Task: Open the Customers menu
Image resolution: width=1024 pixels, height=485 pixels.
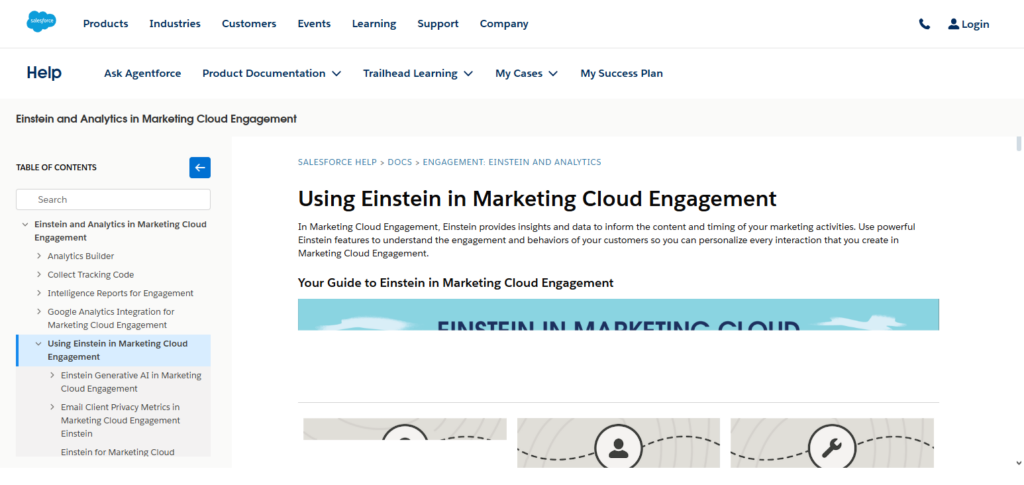Action: tap(249, 23)
